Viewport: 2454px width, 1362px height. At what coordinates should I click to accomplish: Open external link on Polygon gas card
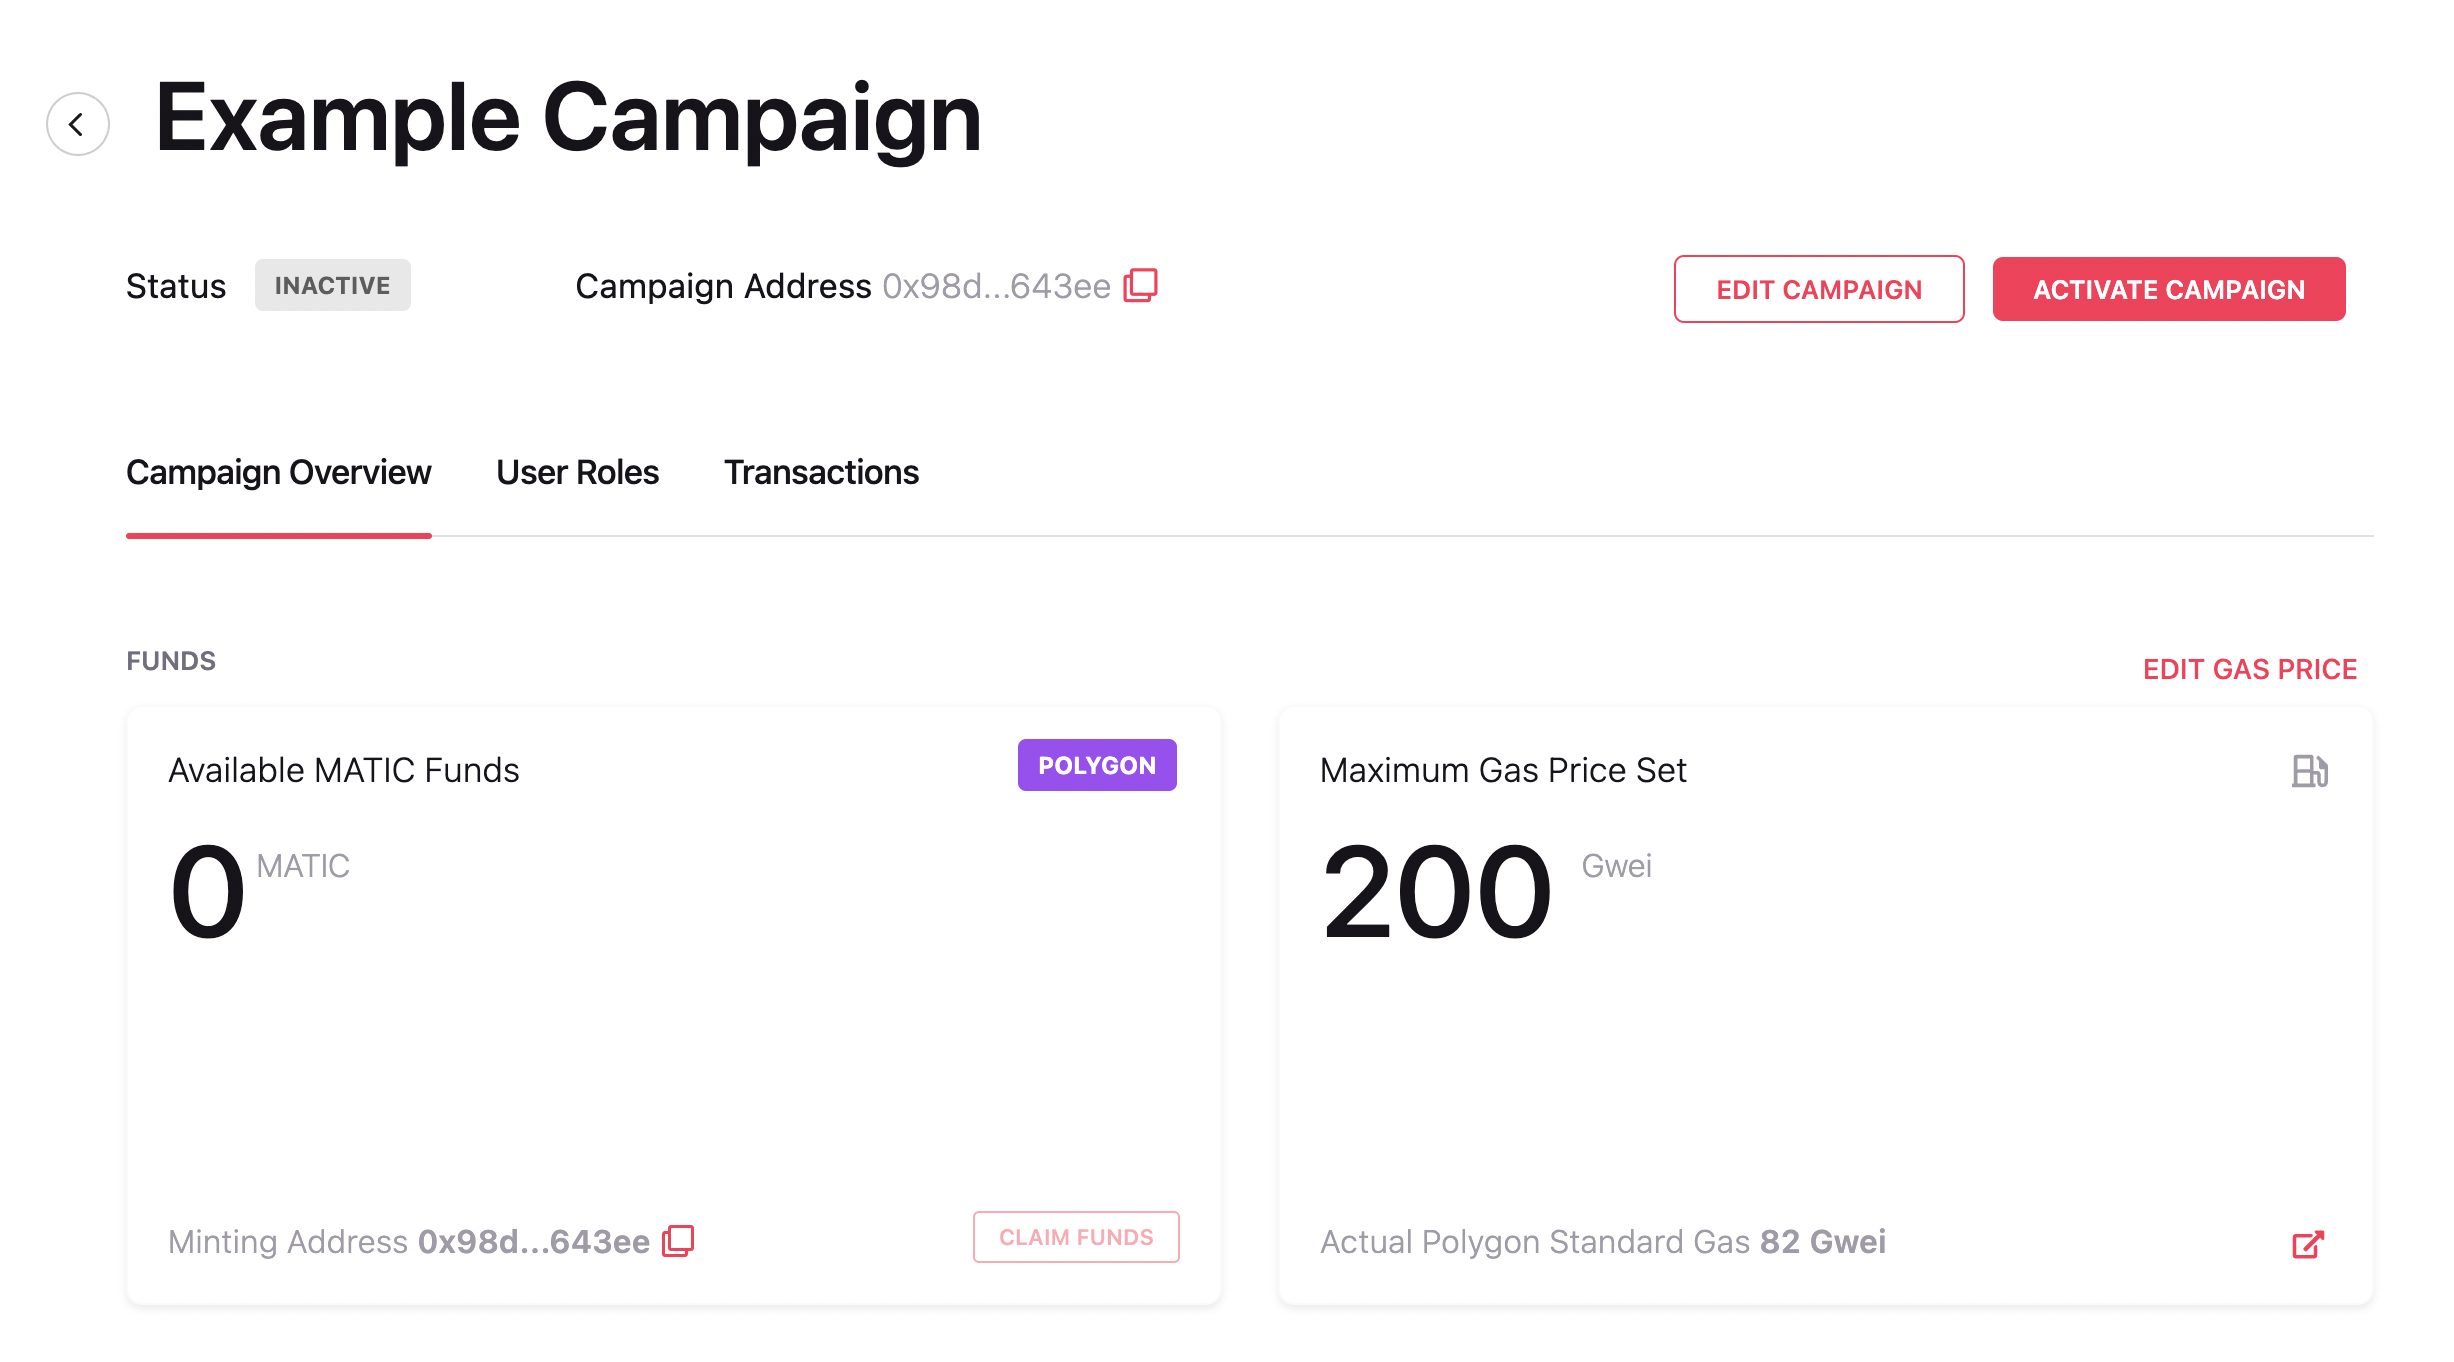pyautogui.click(x=2309, y=1242)
